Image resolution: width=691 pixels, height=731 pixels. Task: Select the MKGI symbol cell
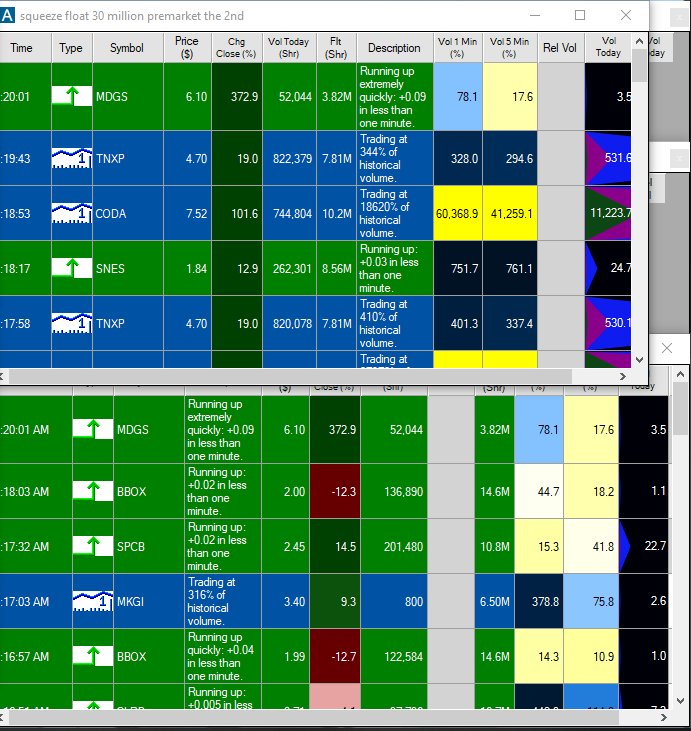(130, 601)
